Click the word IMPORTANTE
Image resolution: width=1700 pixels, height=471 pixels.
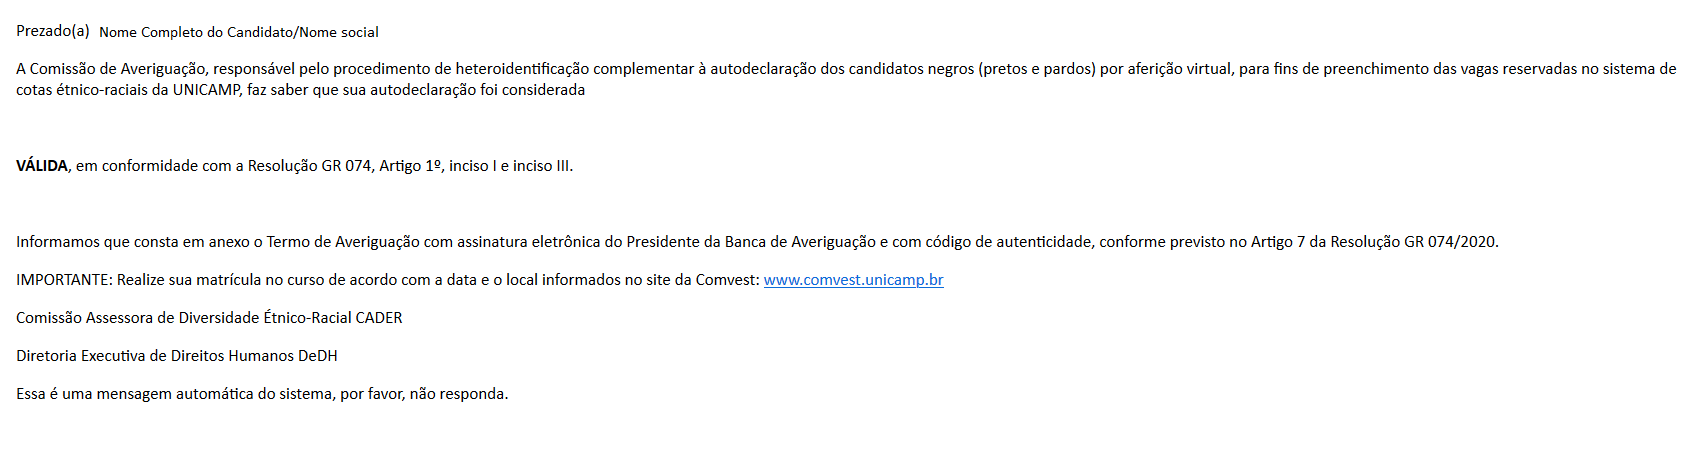pos(63,280)
